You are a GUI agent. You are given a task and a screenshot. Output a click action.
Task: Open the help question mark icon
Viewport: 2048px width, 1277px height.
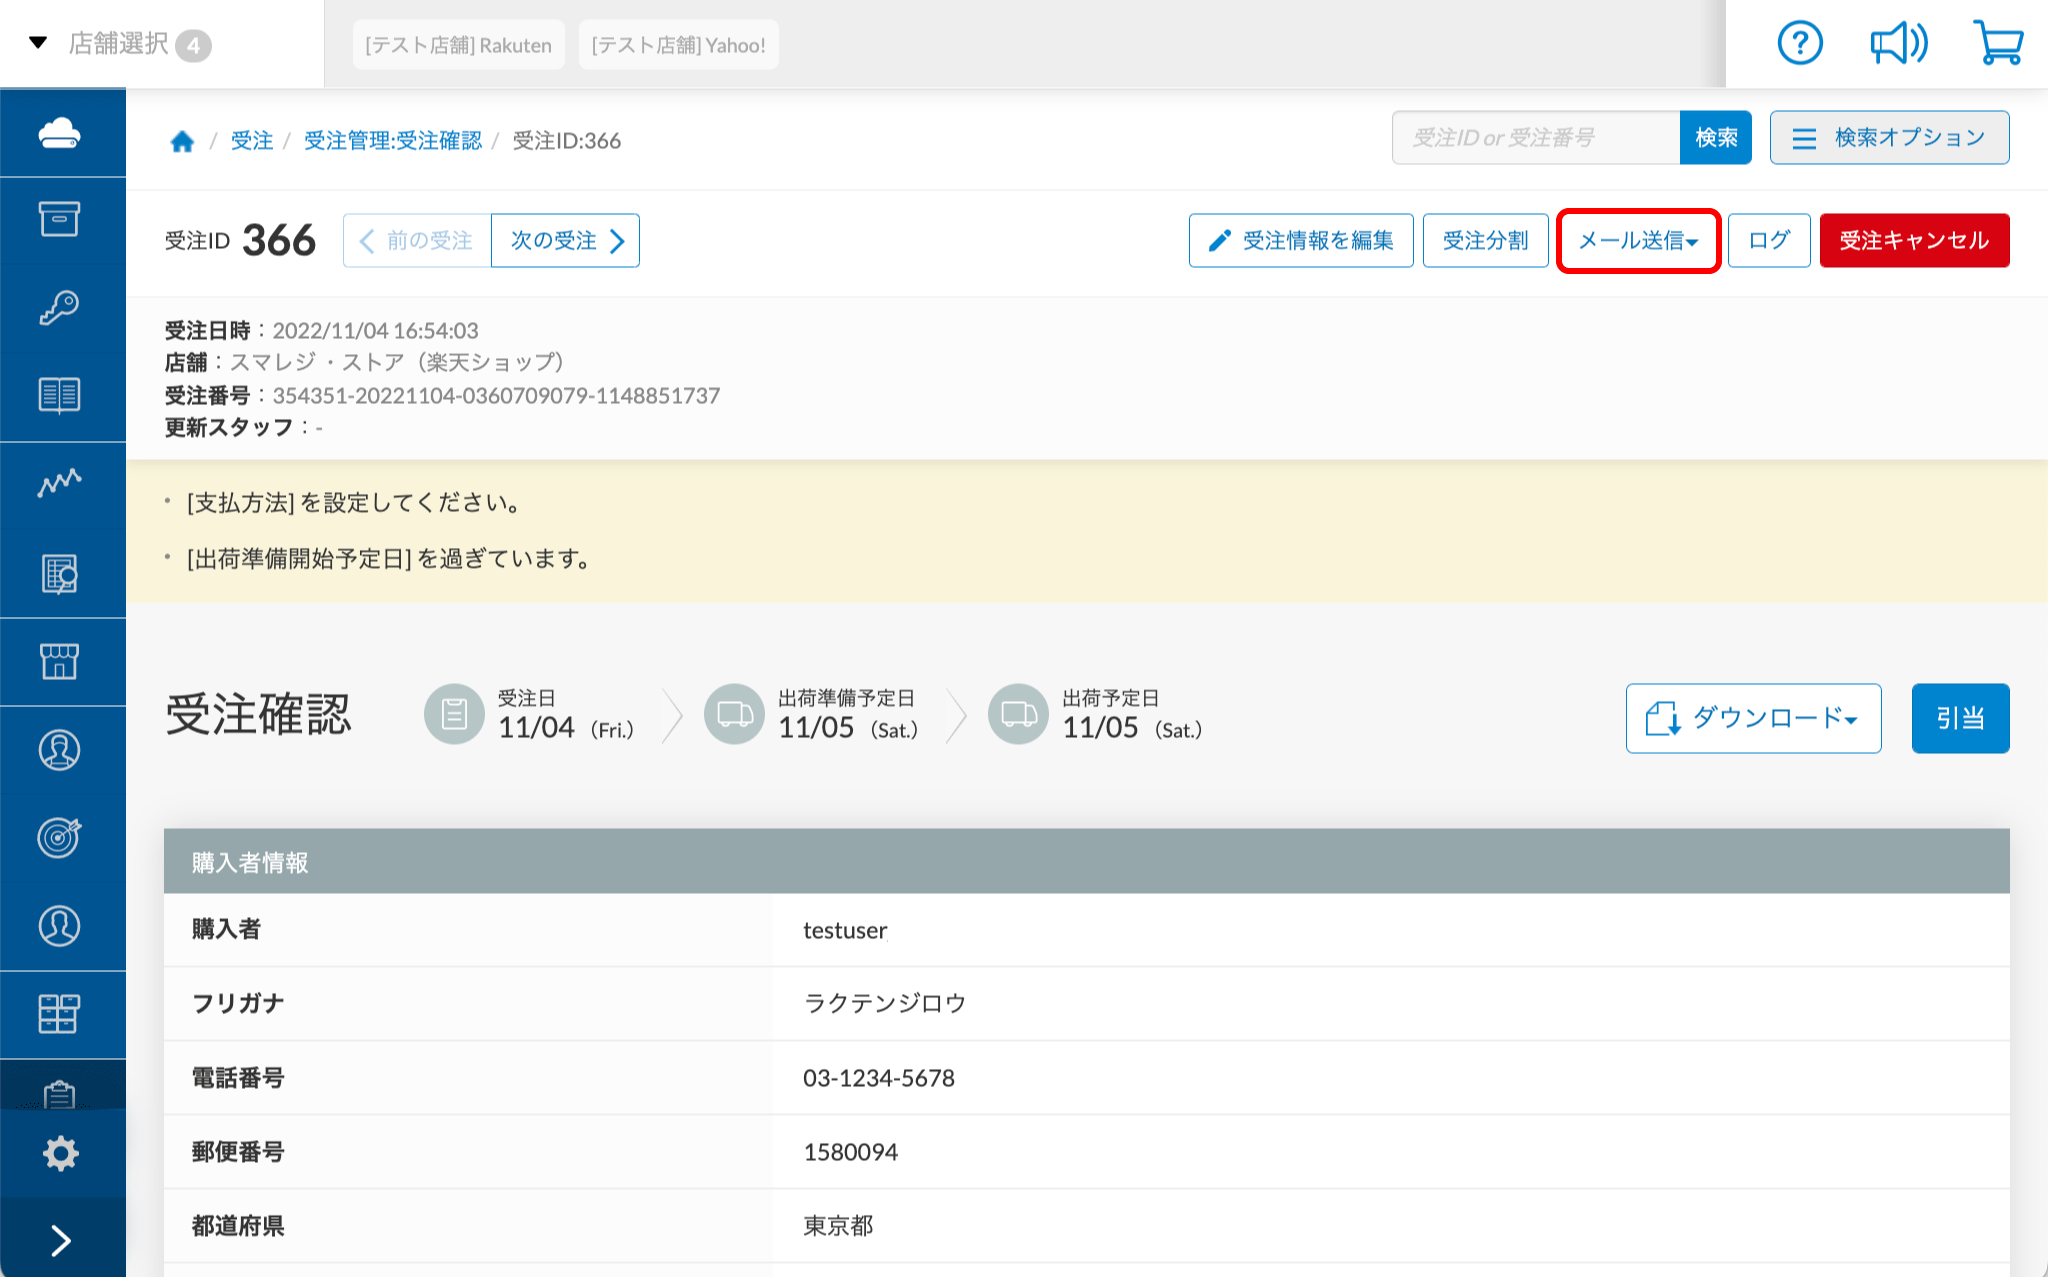pyautogui.click(x=1799, y=44)
